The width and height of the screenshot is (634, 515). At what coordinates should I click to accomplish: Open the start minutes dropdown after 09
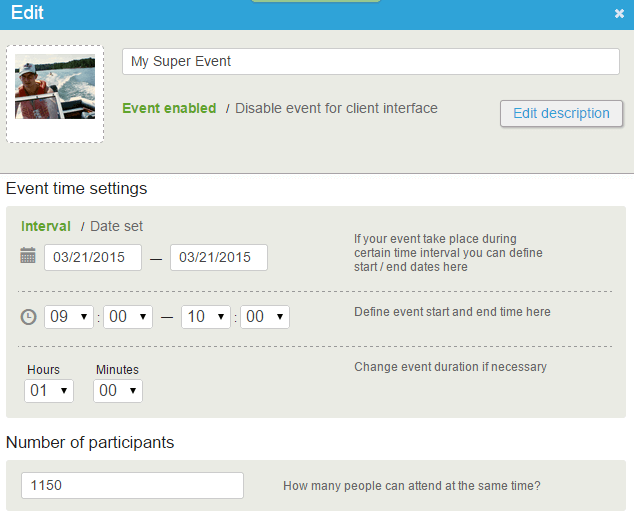pyautogui.click(x=128, y=317)
